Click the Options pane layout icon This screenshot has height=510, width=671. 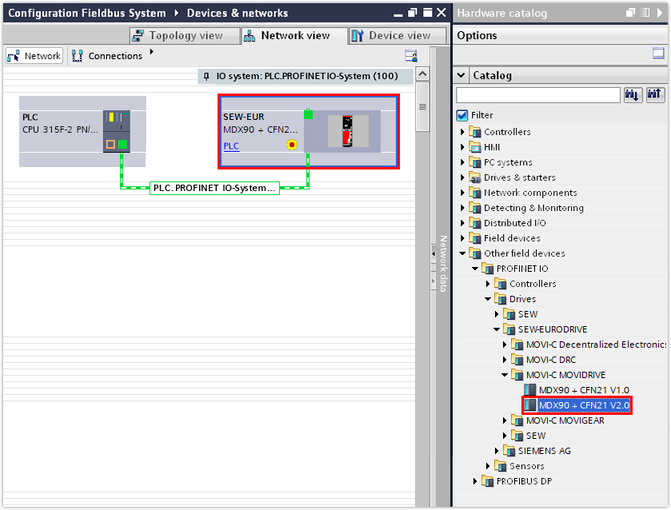point(659,55)
